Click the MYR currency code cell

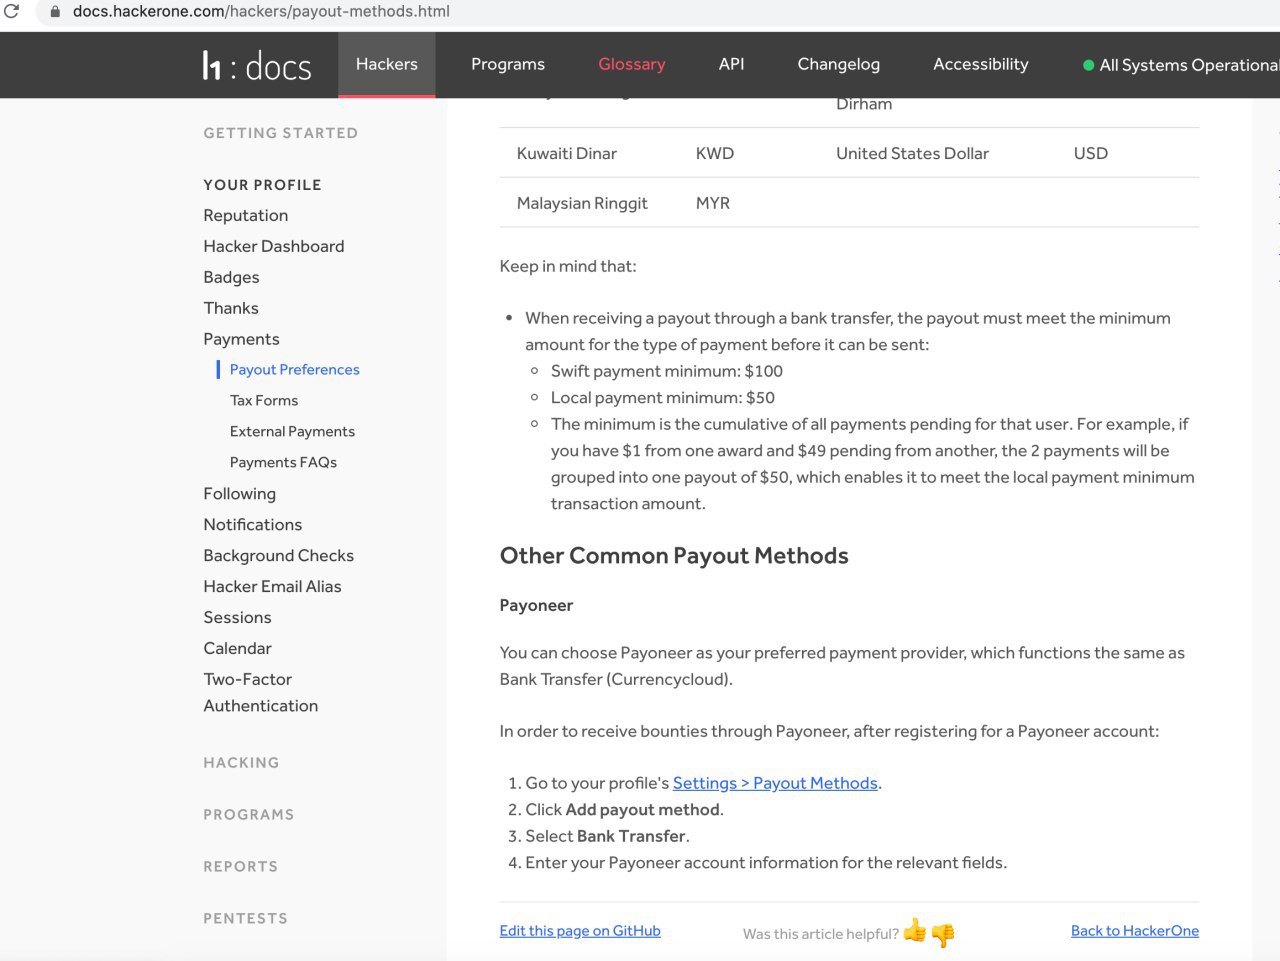pyautogui.click(x=713, y=203)
